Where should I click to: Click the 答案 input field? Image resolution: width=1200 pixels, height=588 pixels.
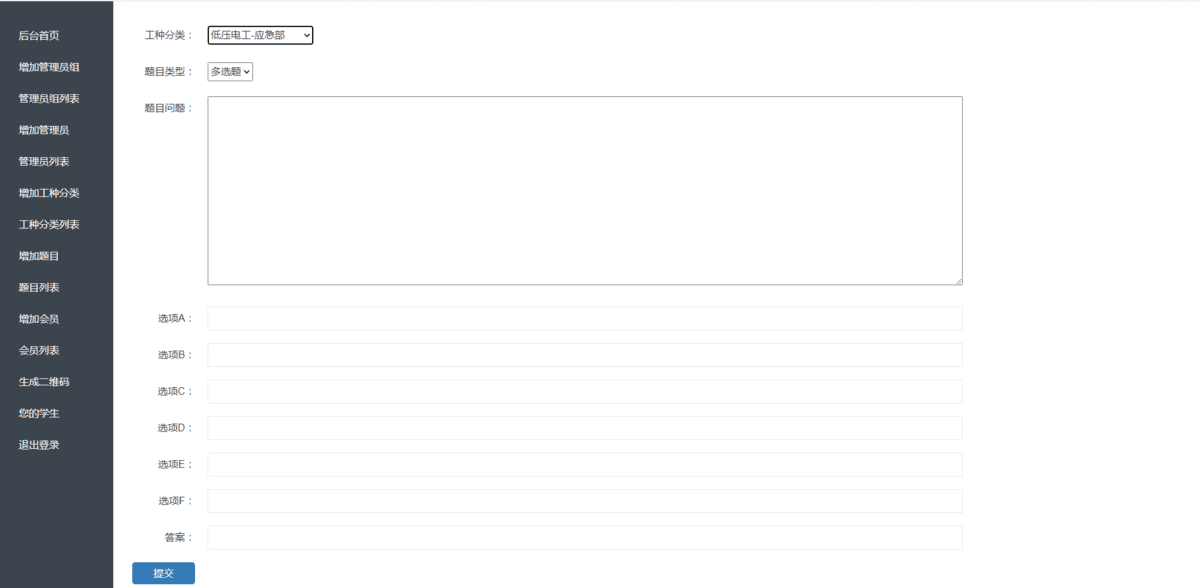(584, 538)
